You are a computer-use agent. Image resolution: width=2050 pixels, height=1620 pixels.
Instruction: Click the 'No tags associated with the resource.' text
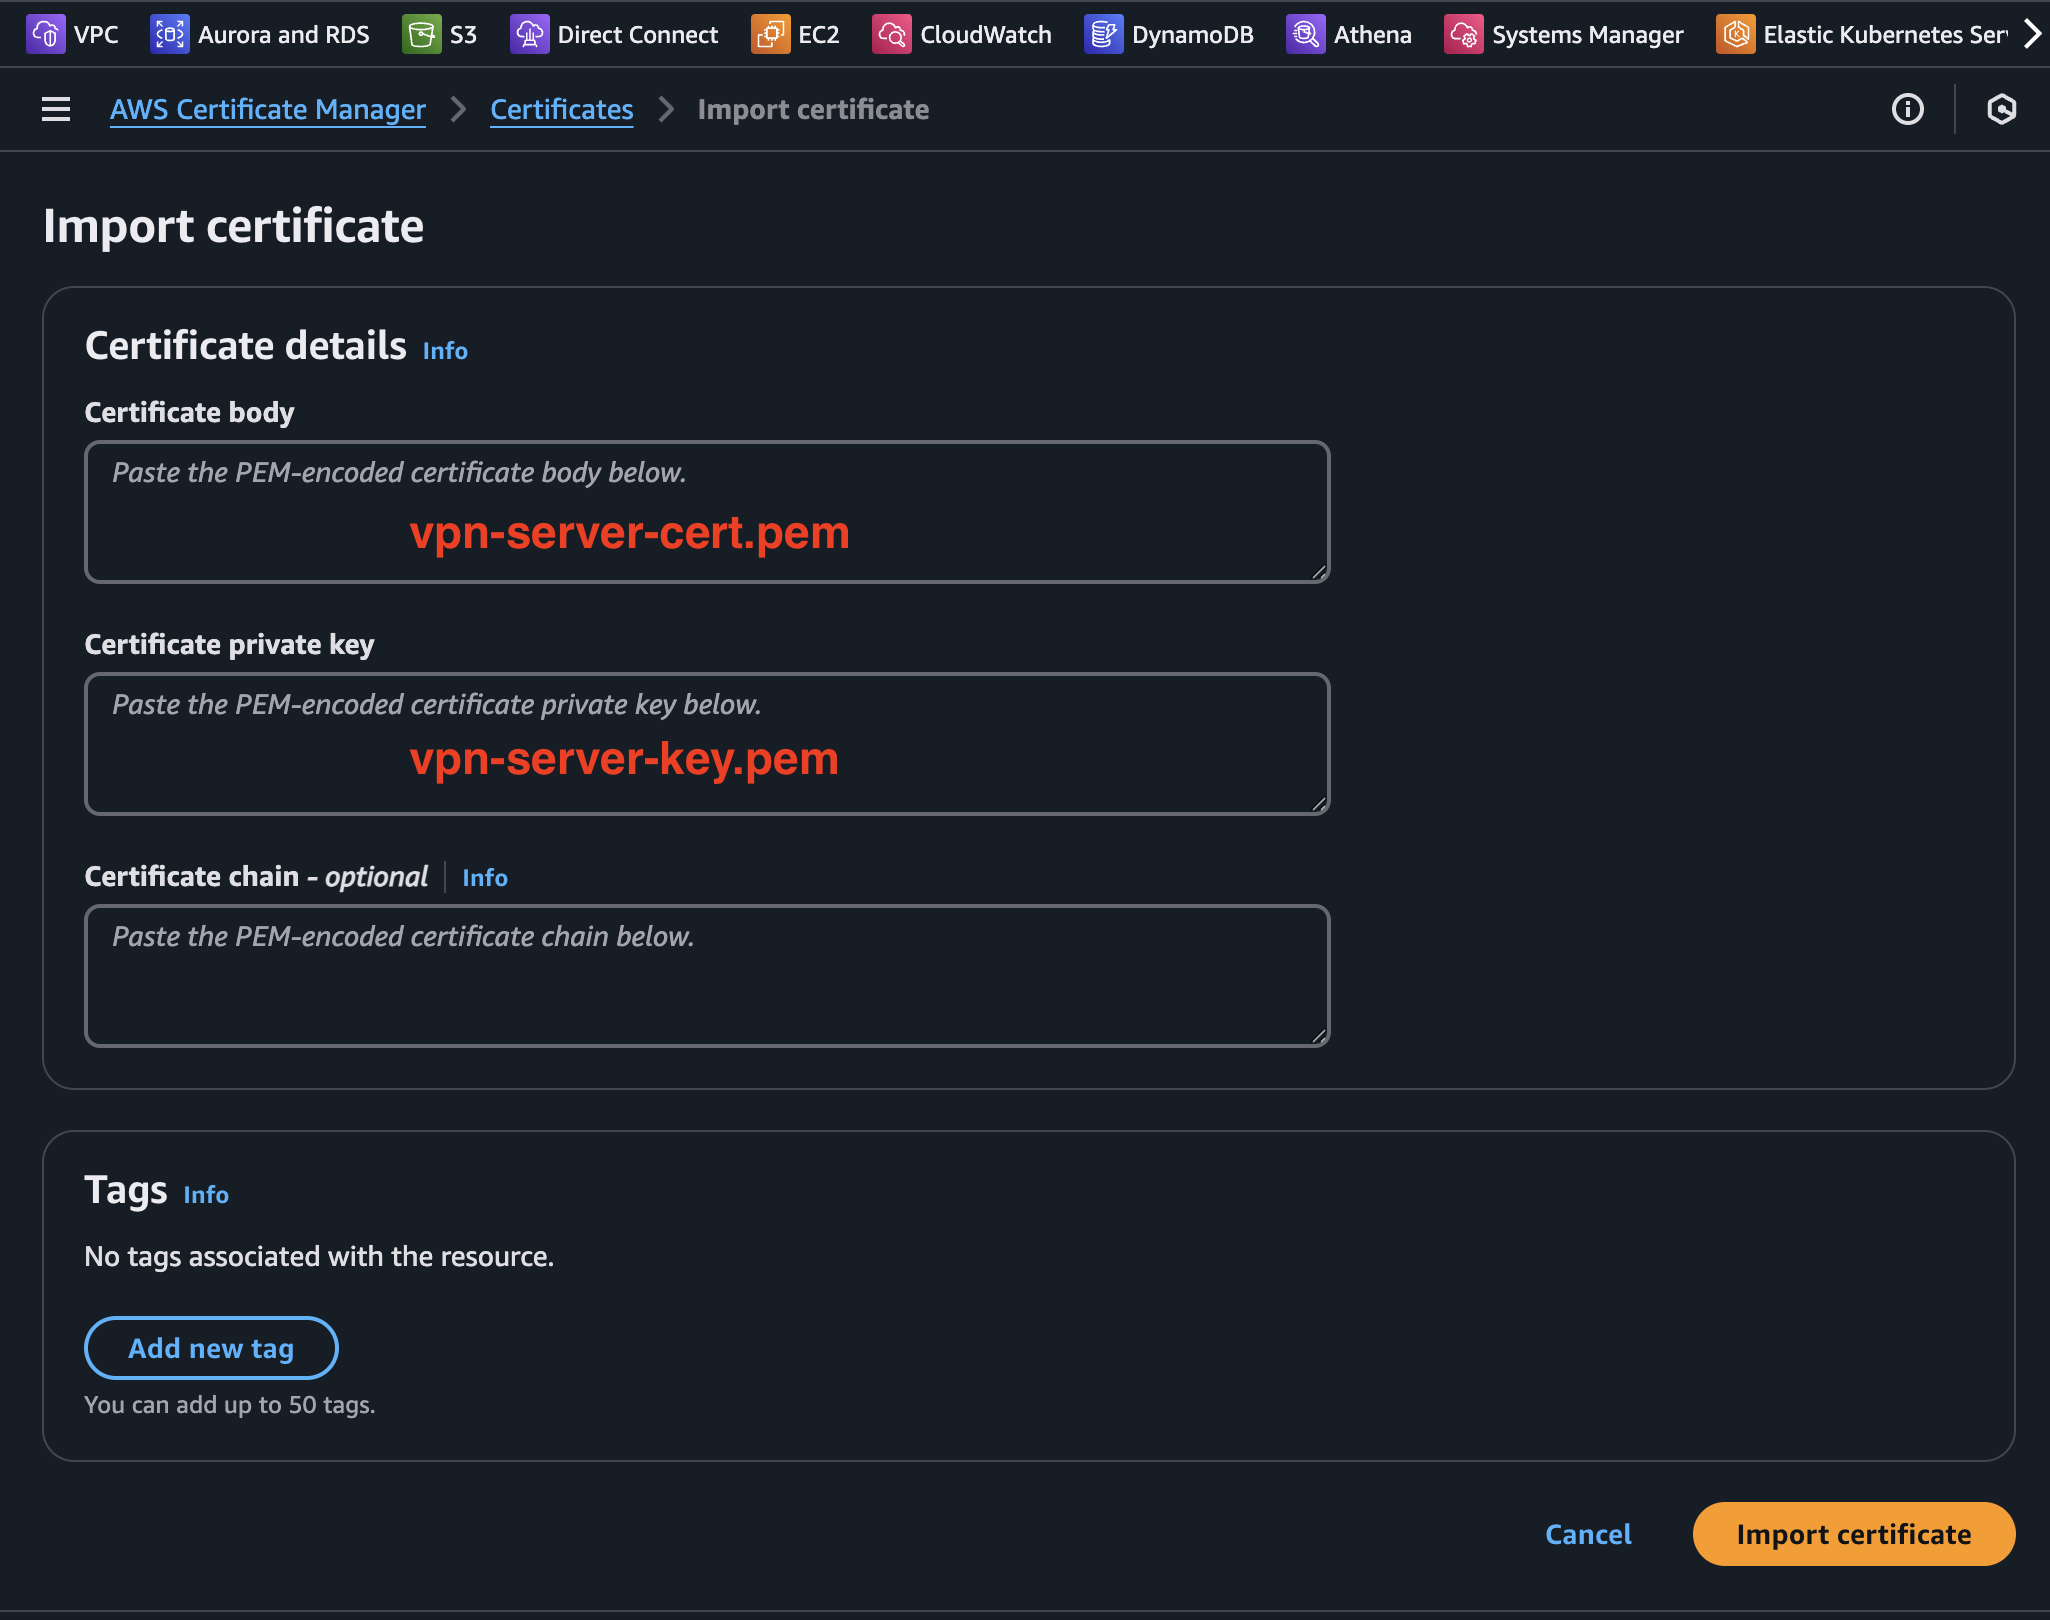pos(319,1256)
